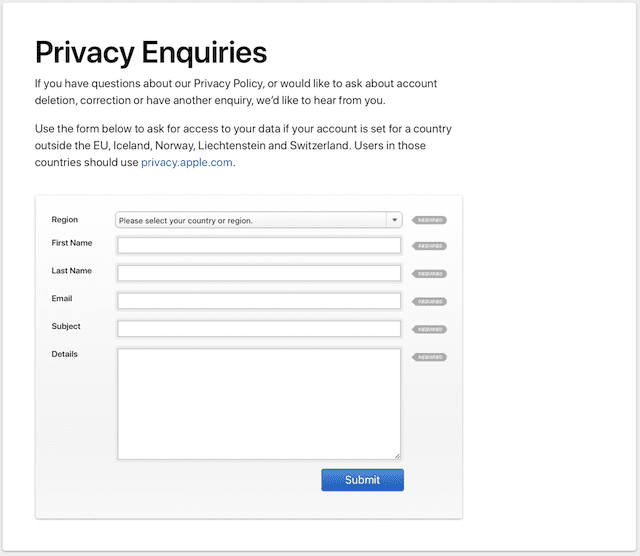Click the Region field label
640x556 pixels.
point(65,219)
